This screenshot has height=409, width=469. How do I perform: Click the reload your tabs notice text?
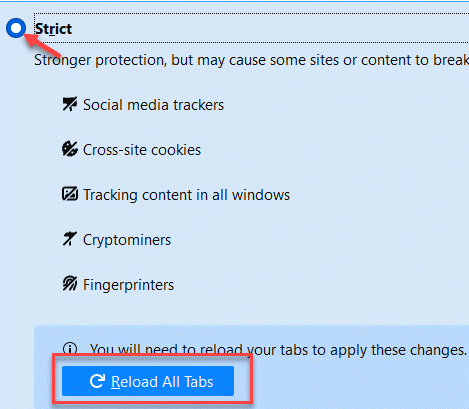point(278,350)
